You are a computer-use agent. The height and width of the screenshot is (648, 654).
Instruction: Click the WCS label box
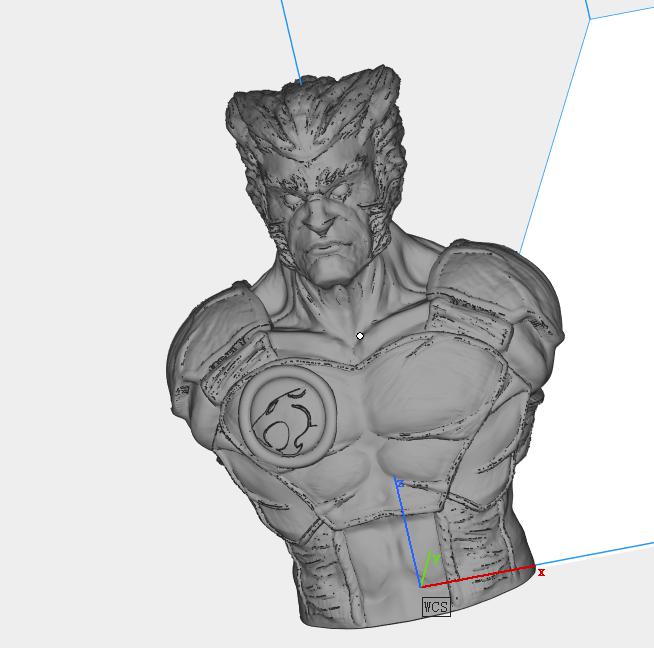436,607
